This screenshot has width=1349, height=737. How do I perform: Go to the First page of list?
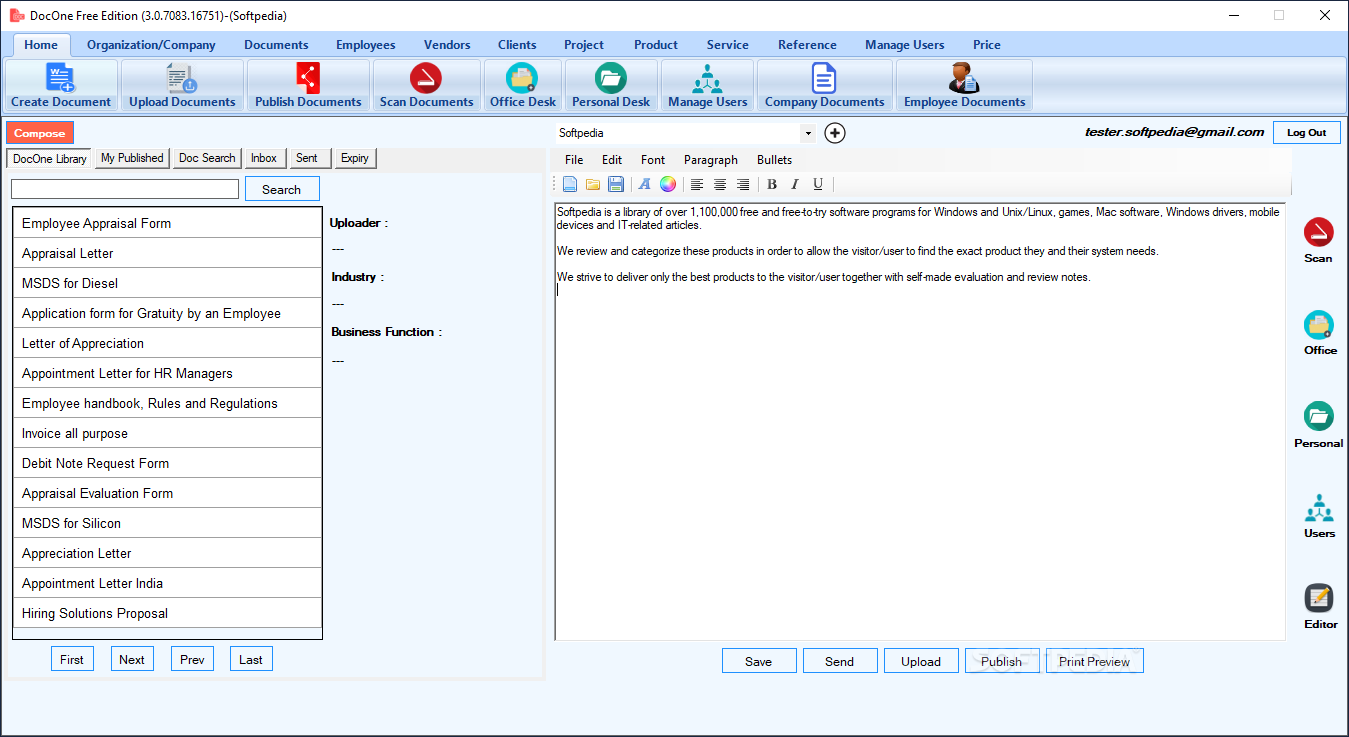(x=72, y=659)
